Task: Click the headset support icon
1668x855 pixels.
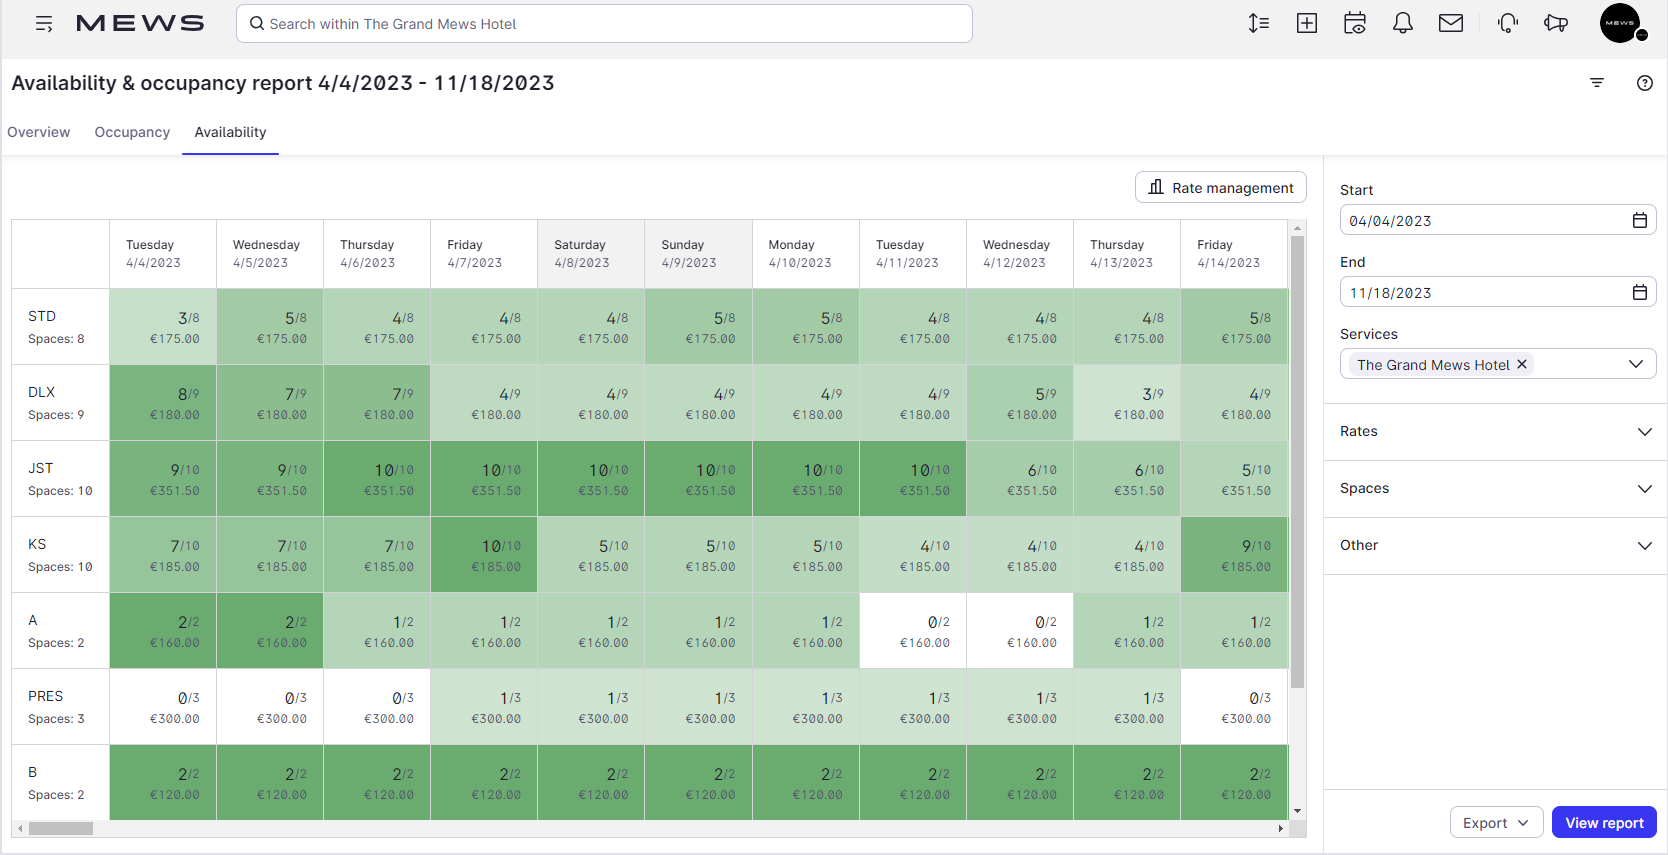Action: (1508, 24)
